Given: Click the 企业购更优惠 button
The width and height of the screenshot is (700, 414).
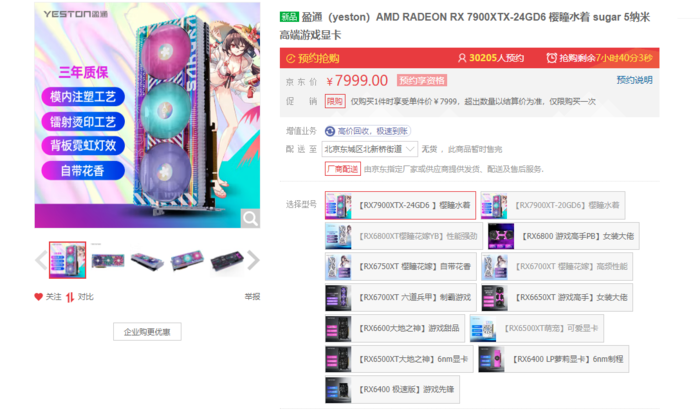Looking at the screenshot, I should click(147, 332).
